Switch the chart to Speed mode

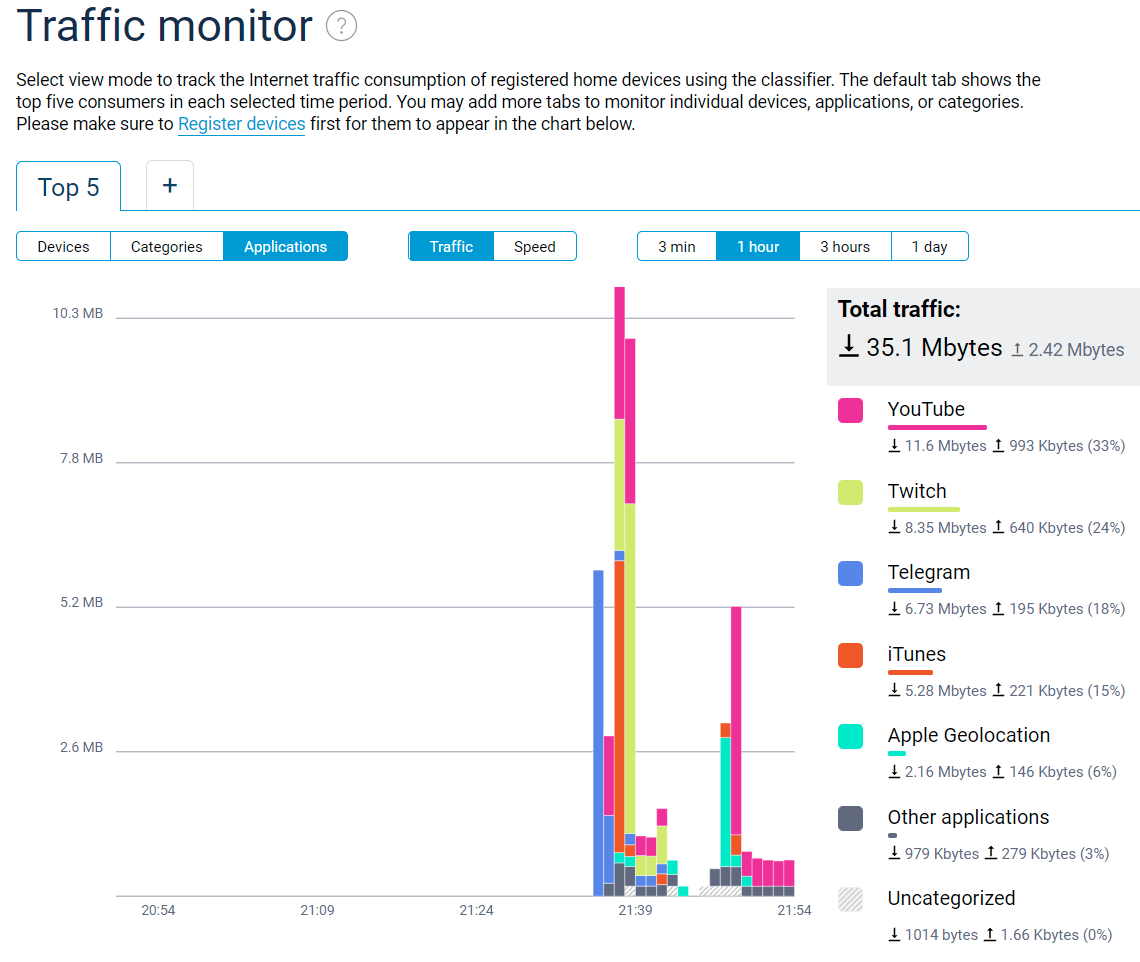534,246
